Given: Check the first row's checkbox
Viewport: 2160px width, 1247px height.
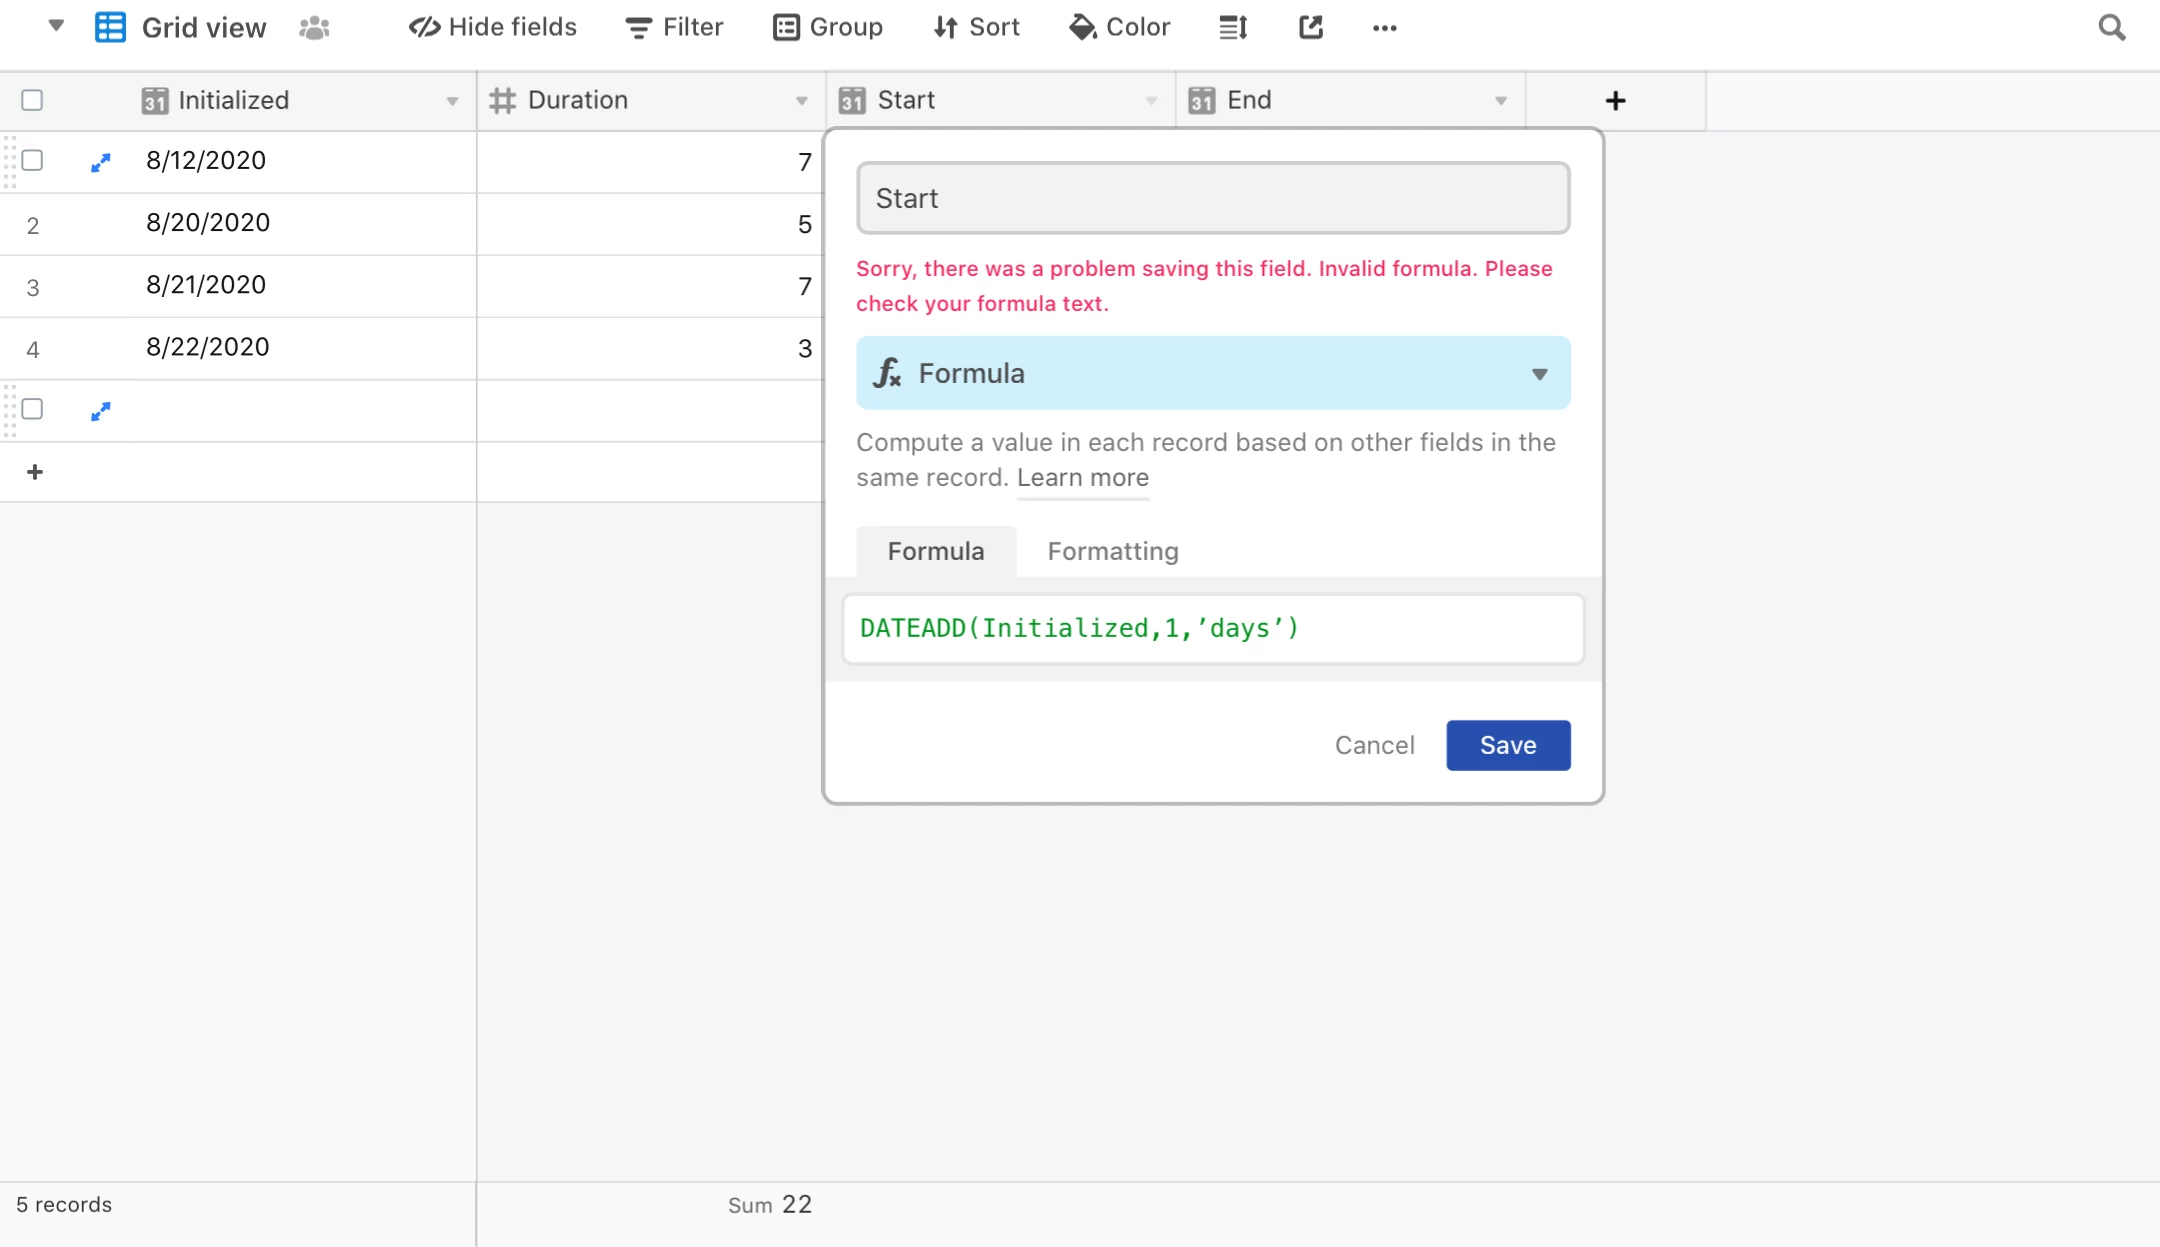Looking at the screenshot, I should coord(32,160).
